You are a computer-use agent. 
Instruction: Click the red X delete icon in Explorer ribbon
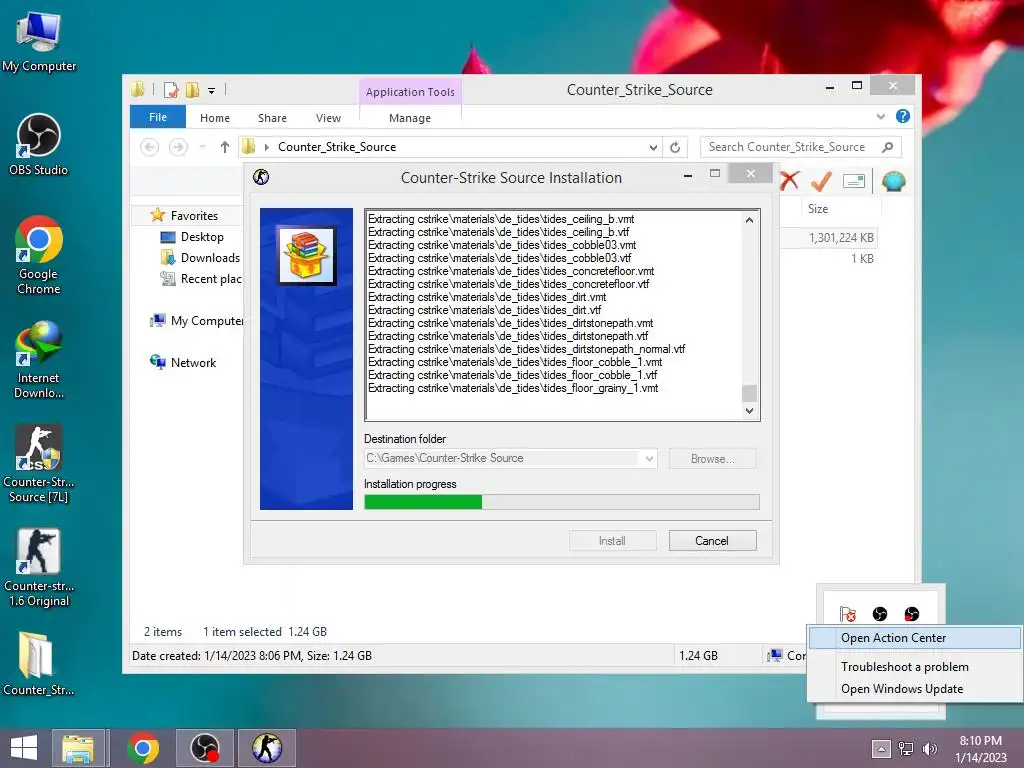click(790, 181)
